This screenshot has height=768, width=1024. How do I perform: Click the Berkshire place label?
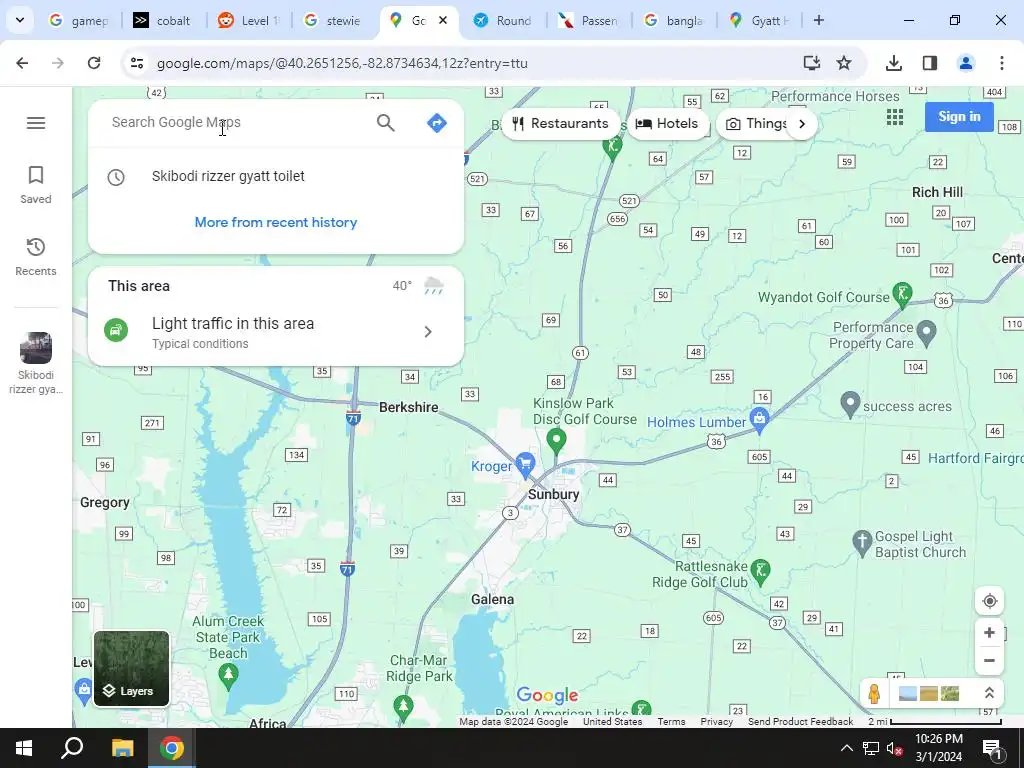pyautogui.click(x=409, y=407)
